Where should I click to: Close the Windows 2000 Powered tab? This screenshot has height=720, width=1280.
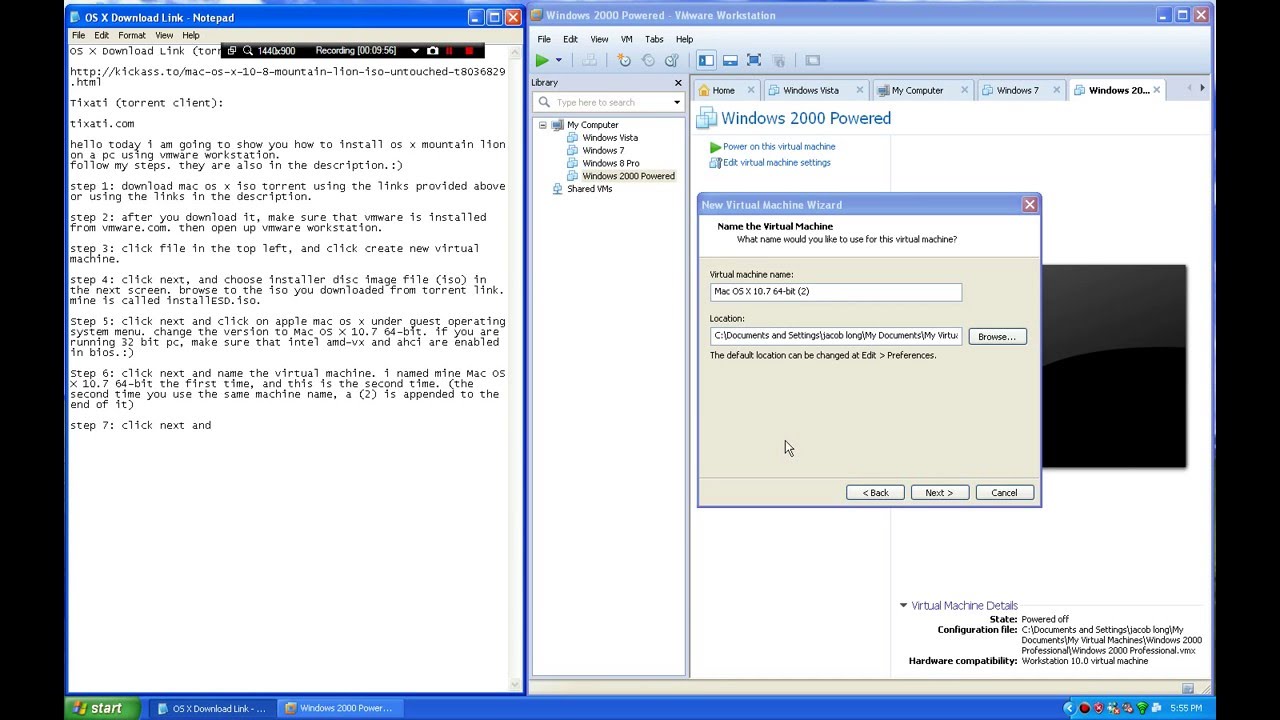1157,90
